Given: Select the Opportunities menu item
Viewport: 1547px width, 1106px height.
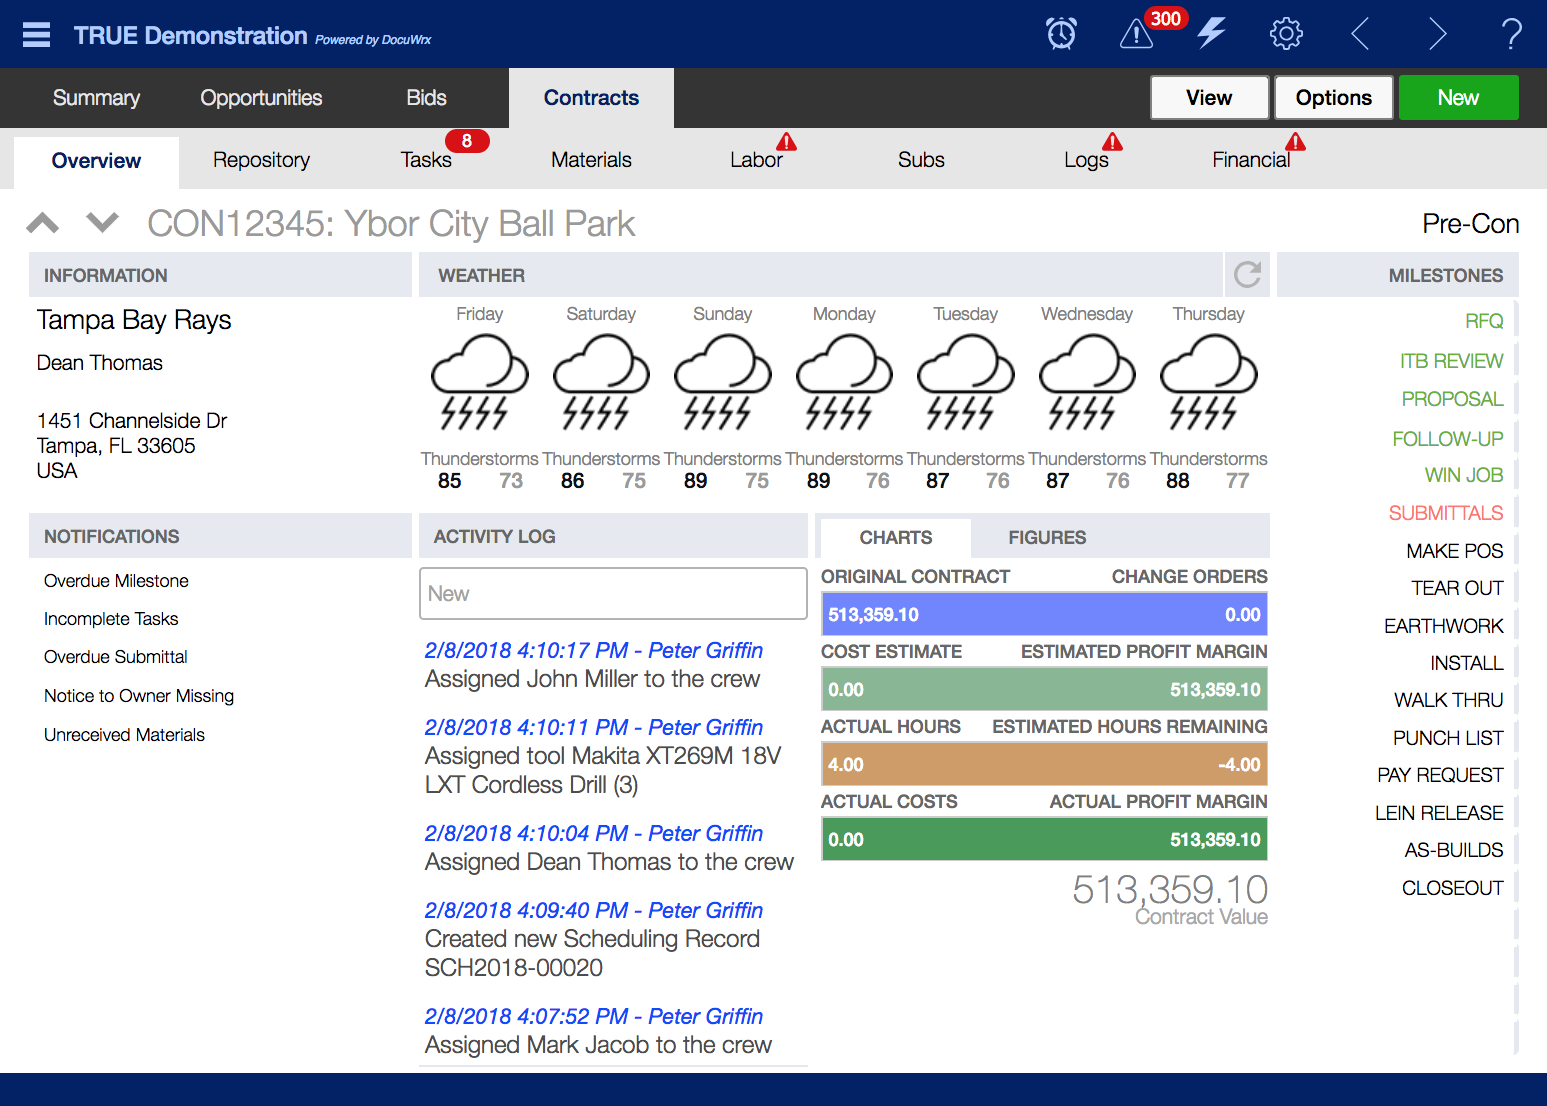Looking at the screenshot, I should (260, 97).
